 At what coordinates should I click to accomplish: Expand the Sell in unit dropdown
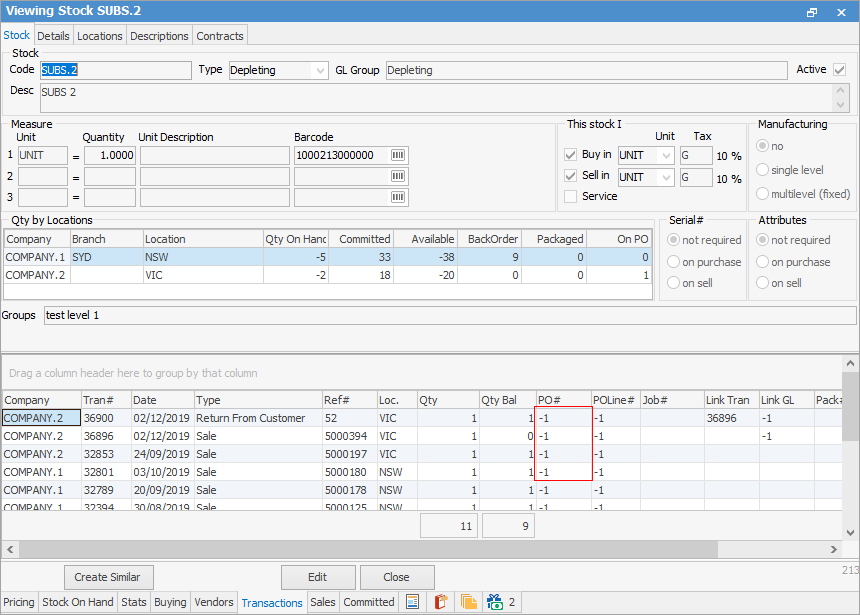(665, 177)
